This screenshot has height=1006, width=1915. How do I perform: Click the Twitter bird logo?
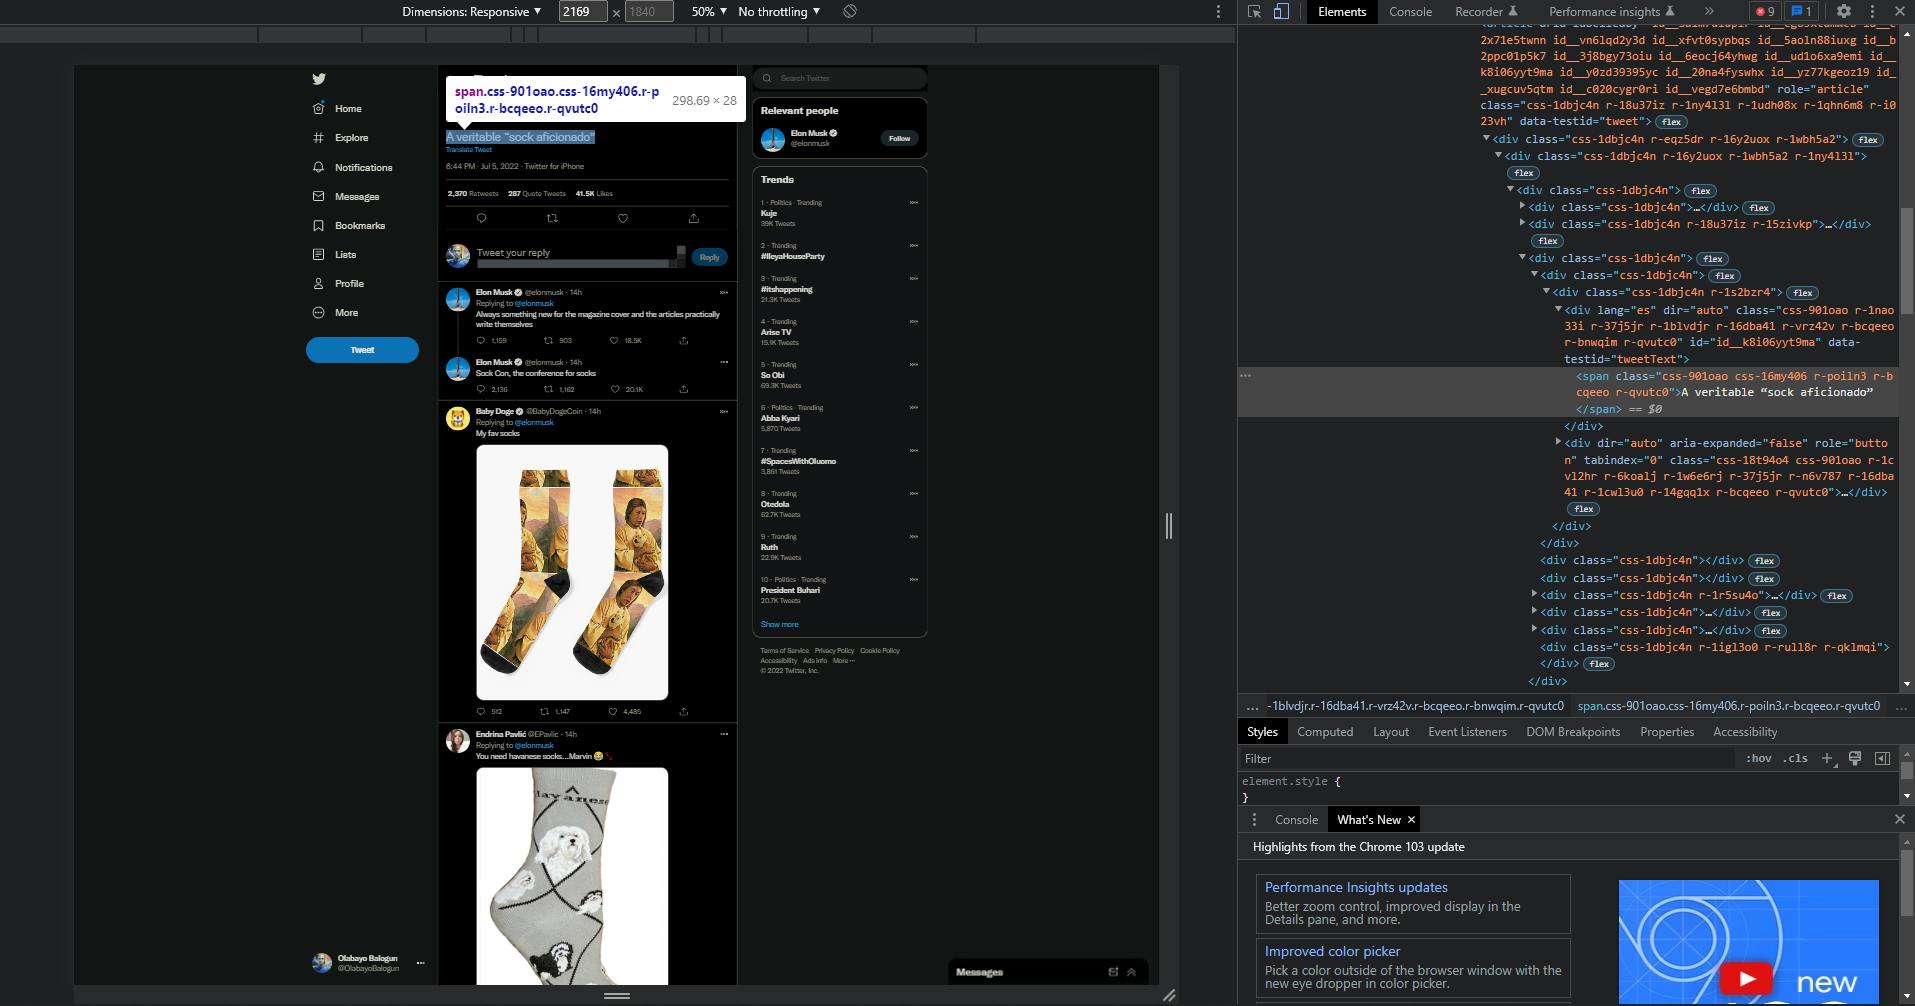tap(319, 79)
